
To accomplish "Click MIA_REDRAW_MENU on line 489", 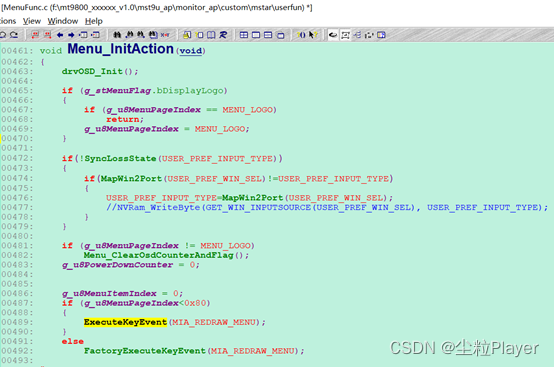I will 214,322.
